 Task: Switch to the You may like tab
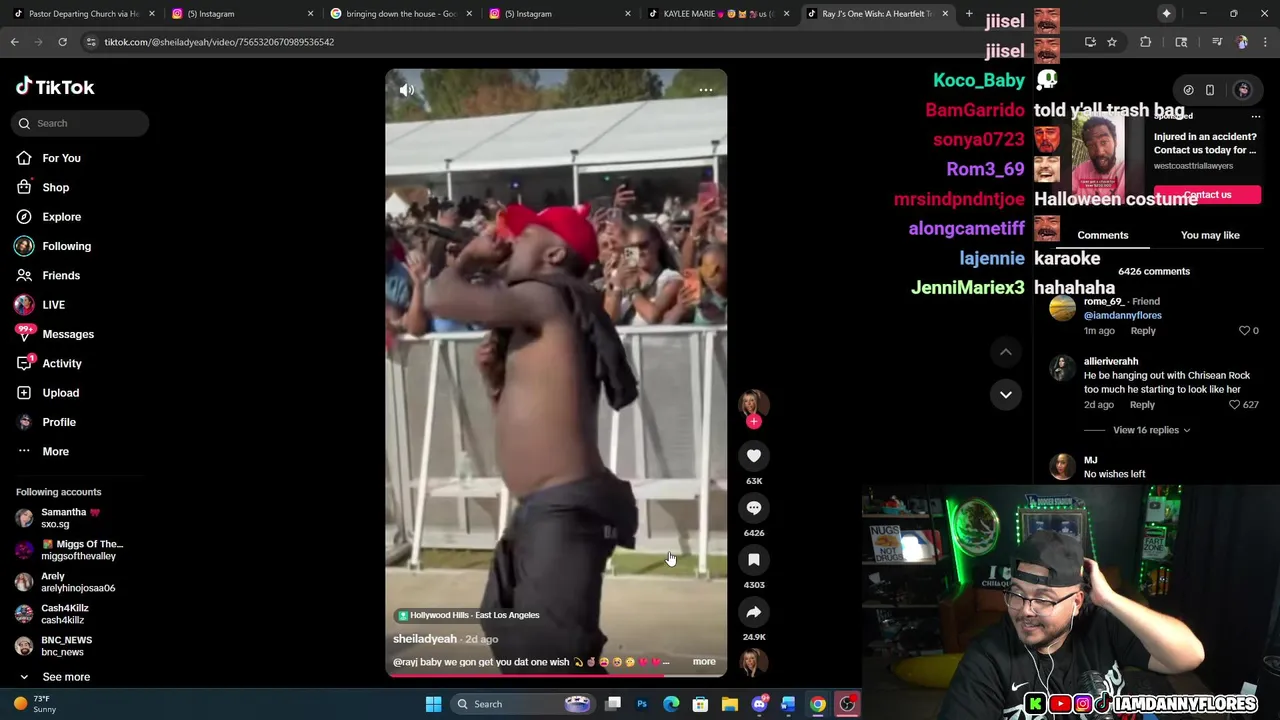click(x=1210, y=235)
